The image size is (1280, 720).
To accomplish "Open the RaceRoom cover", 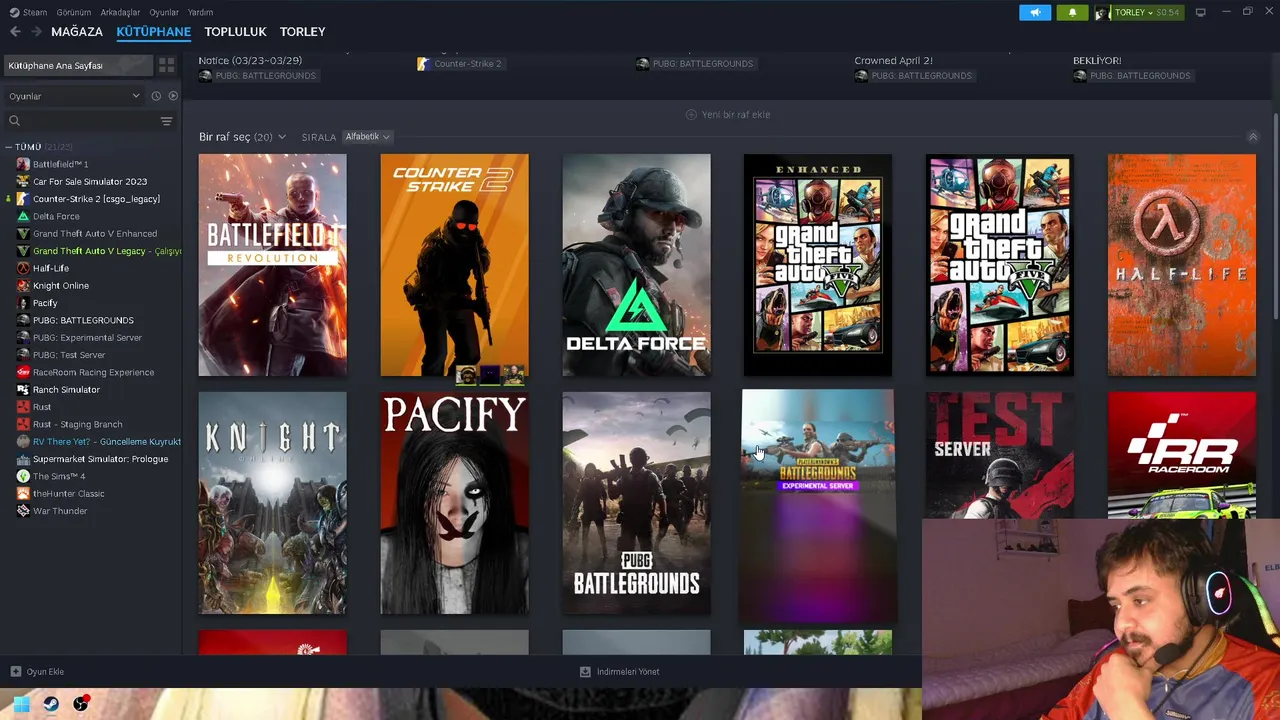I will pos(1181,455).
